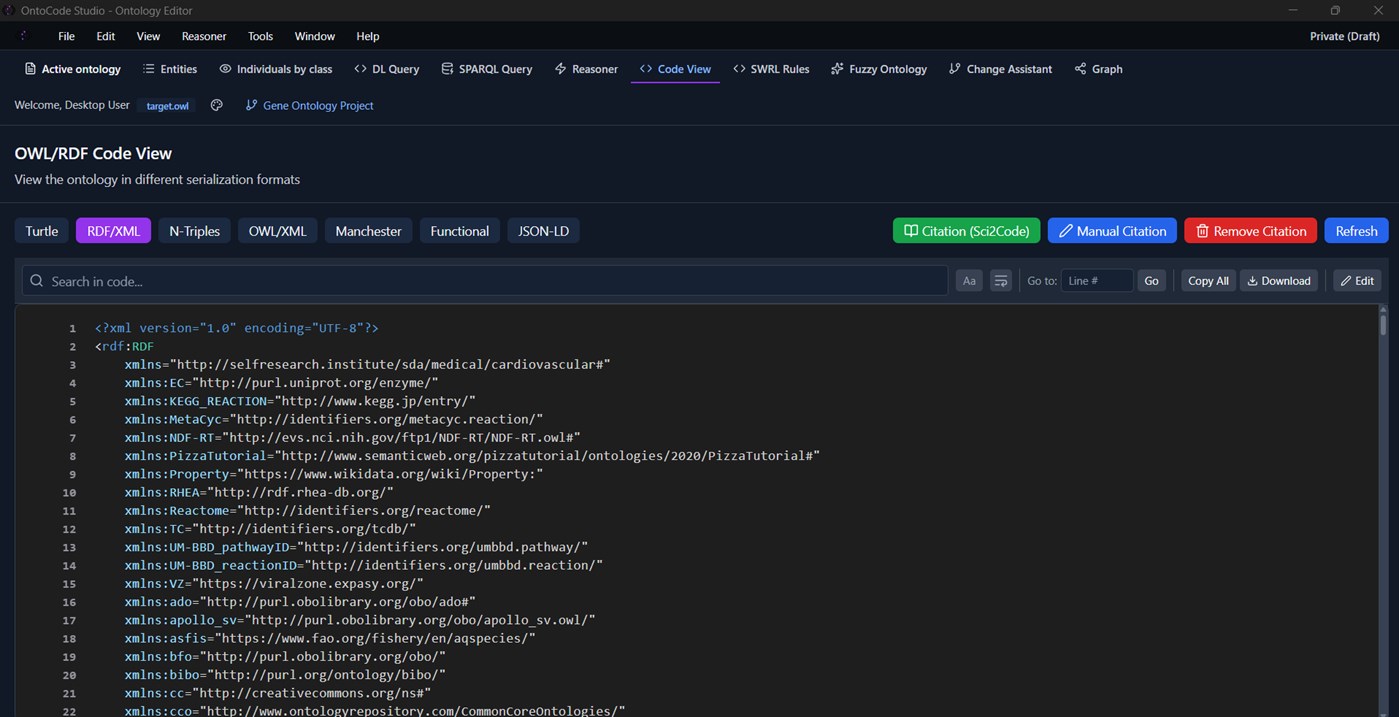Go to the Reasoner tab
The width and height of the screenshot is (1399, 717).
click(x=586, y=69)
